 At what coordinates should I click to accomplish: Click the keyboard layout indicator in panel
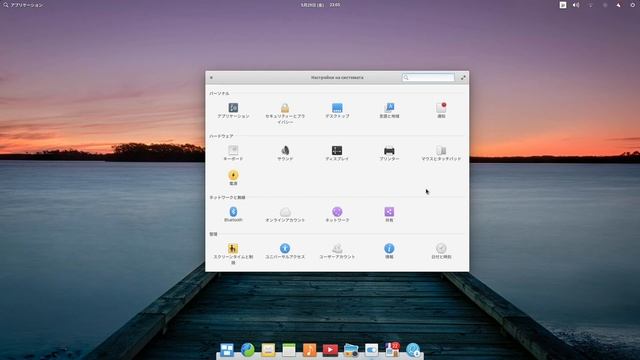coord(563,5)
